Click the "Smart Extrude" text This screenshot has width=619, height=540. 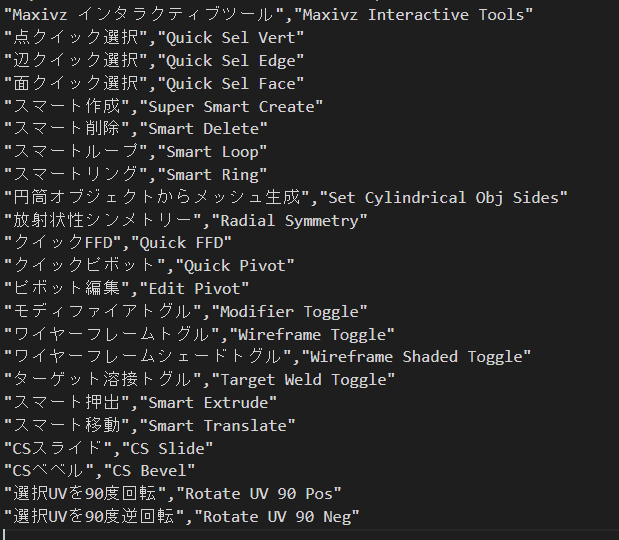coord(208,403)
